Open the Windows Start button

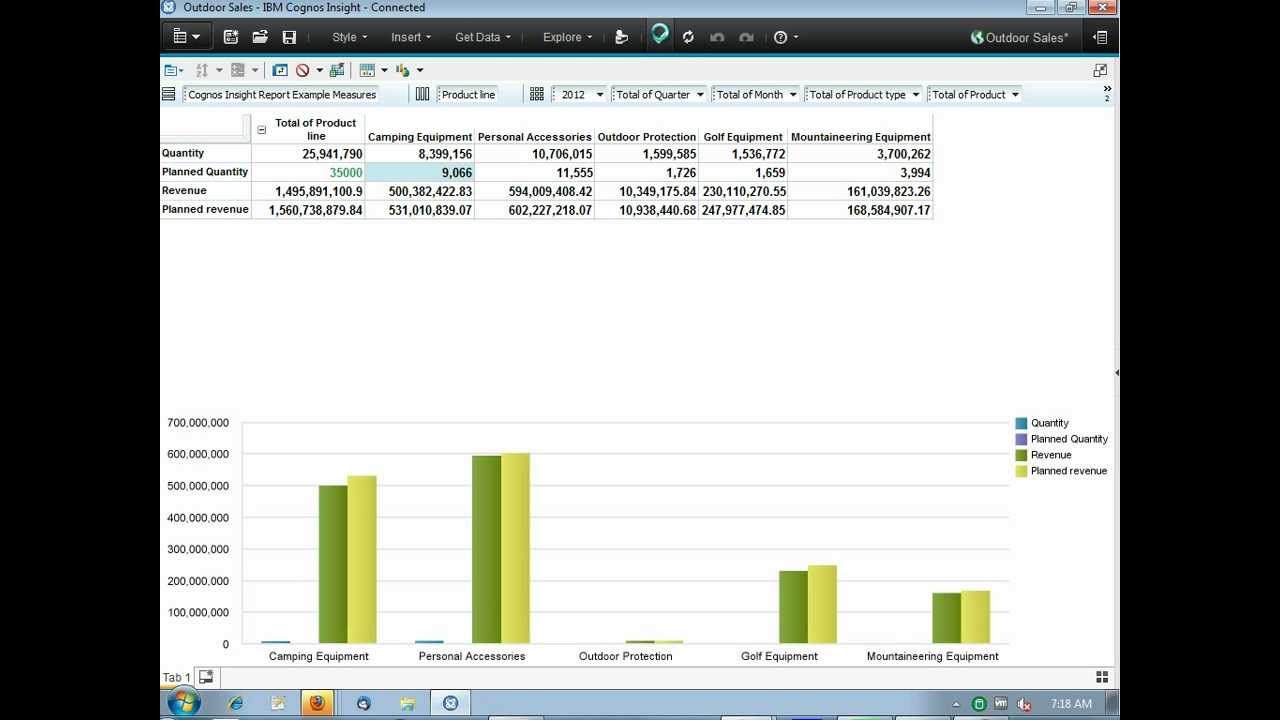pos(184,703)
